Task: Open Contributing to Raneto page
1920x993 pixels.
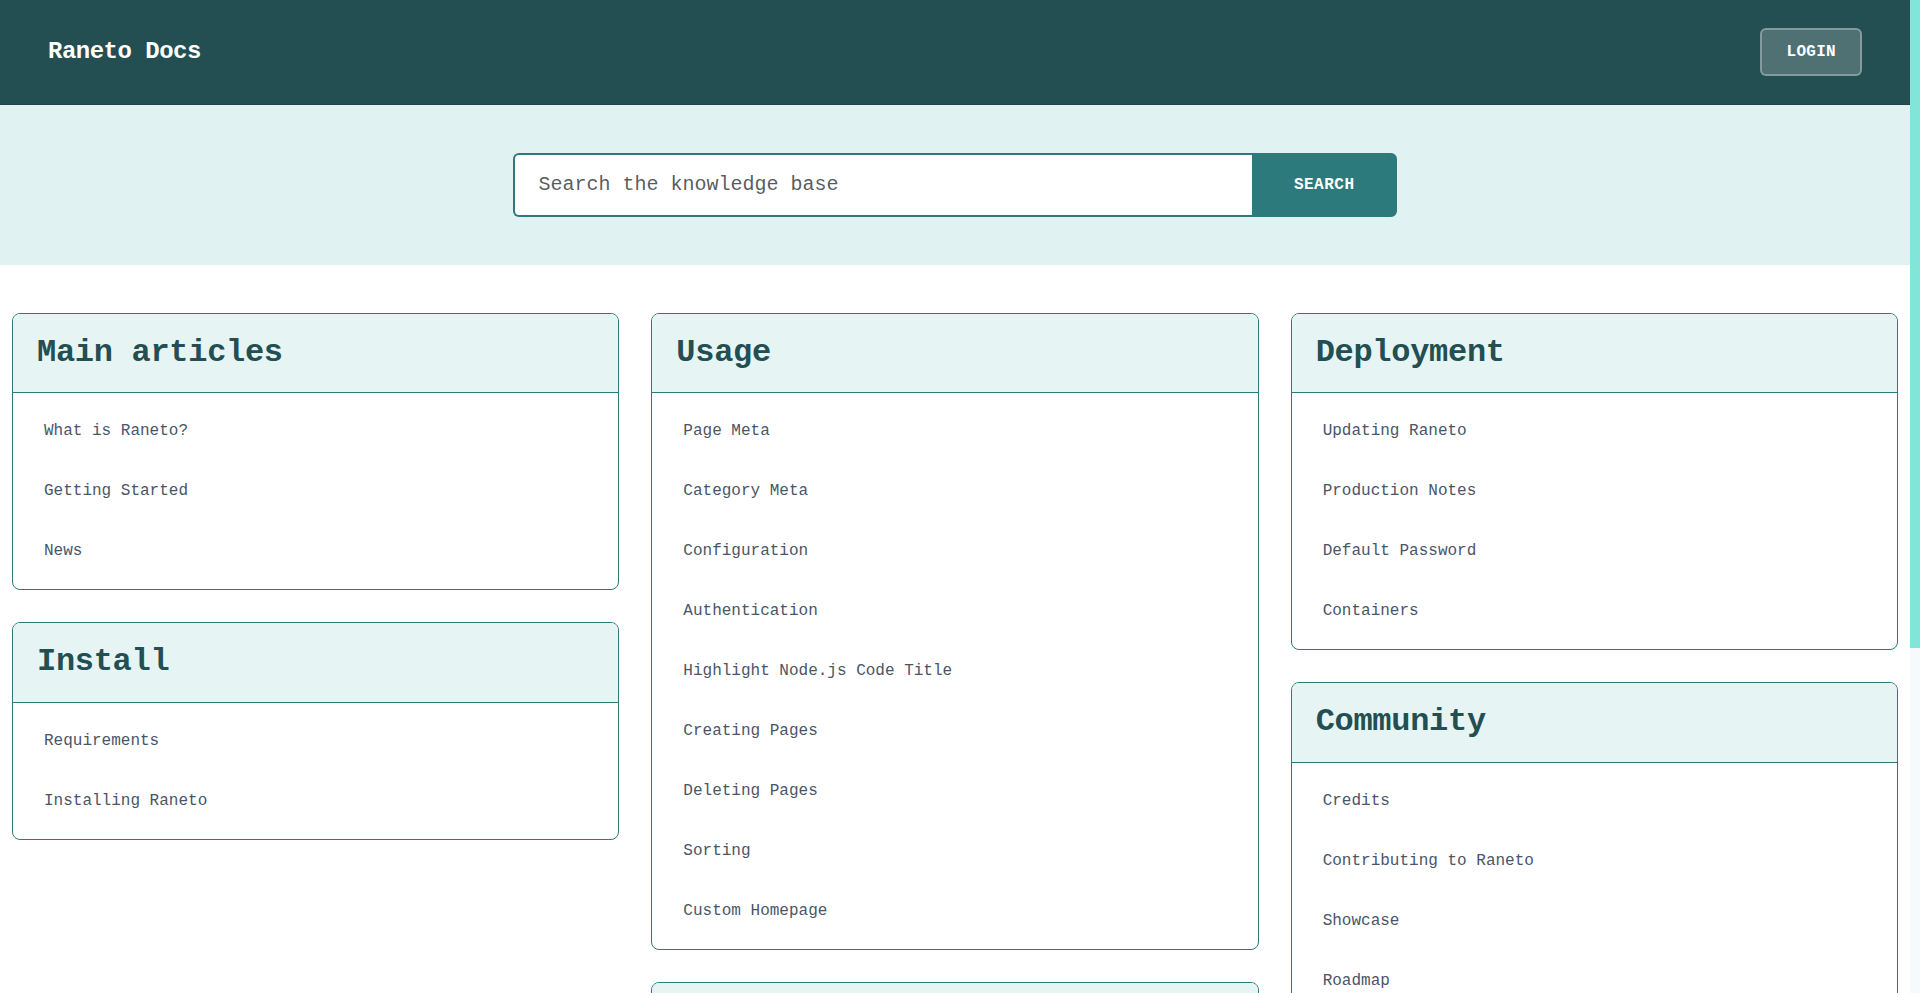Action: [1428, 860]
